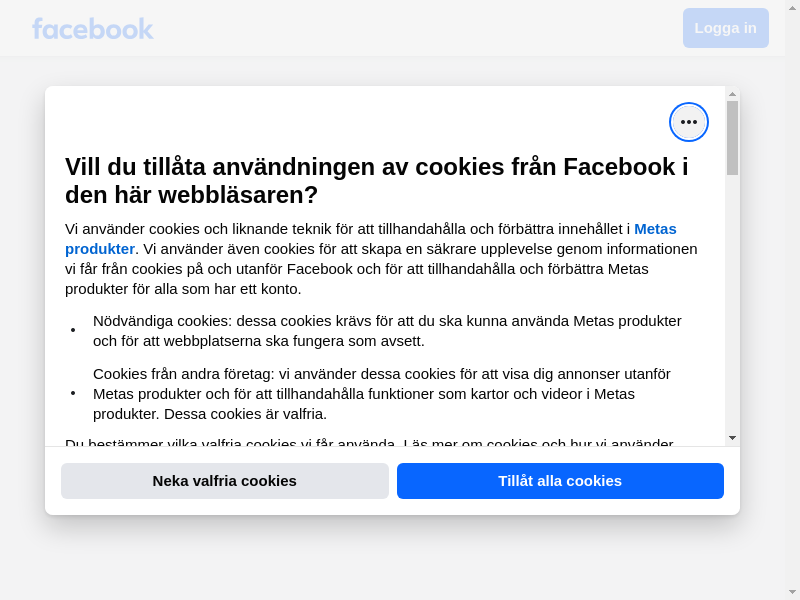Accept with Tillåt alla cookies

560,481
